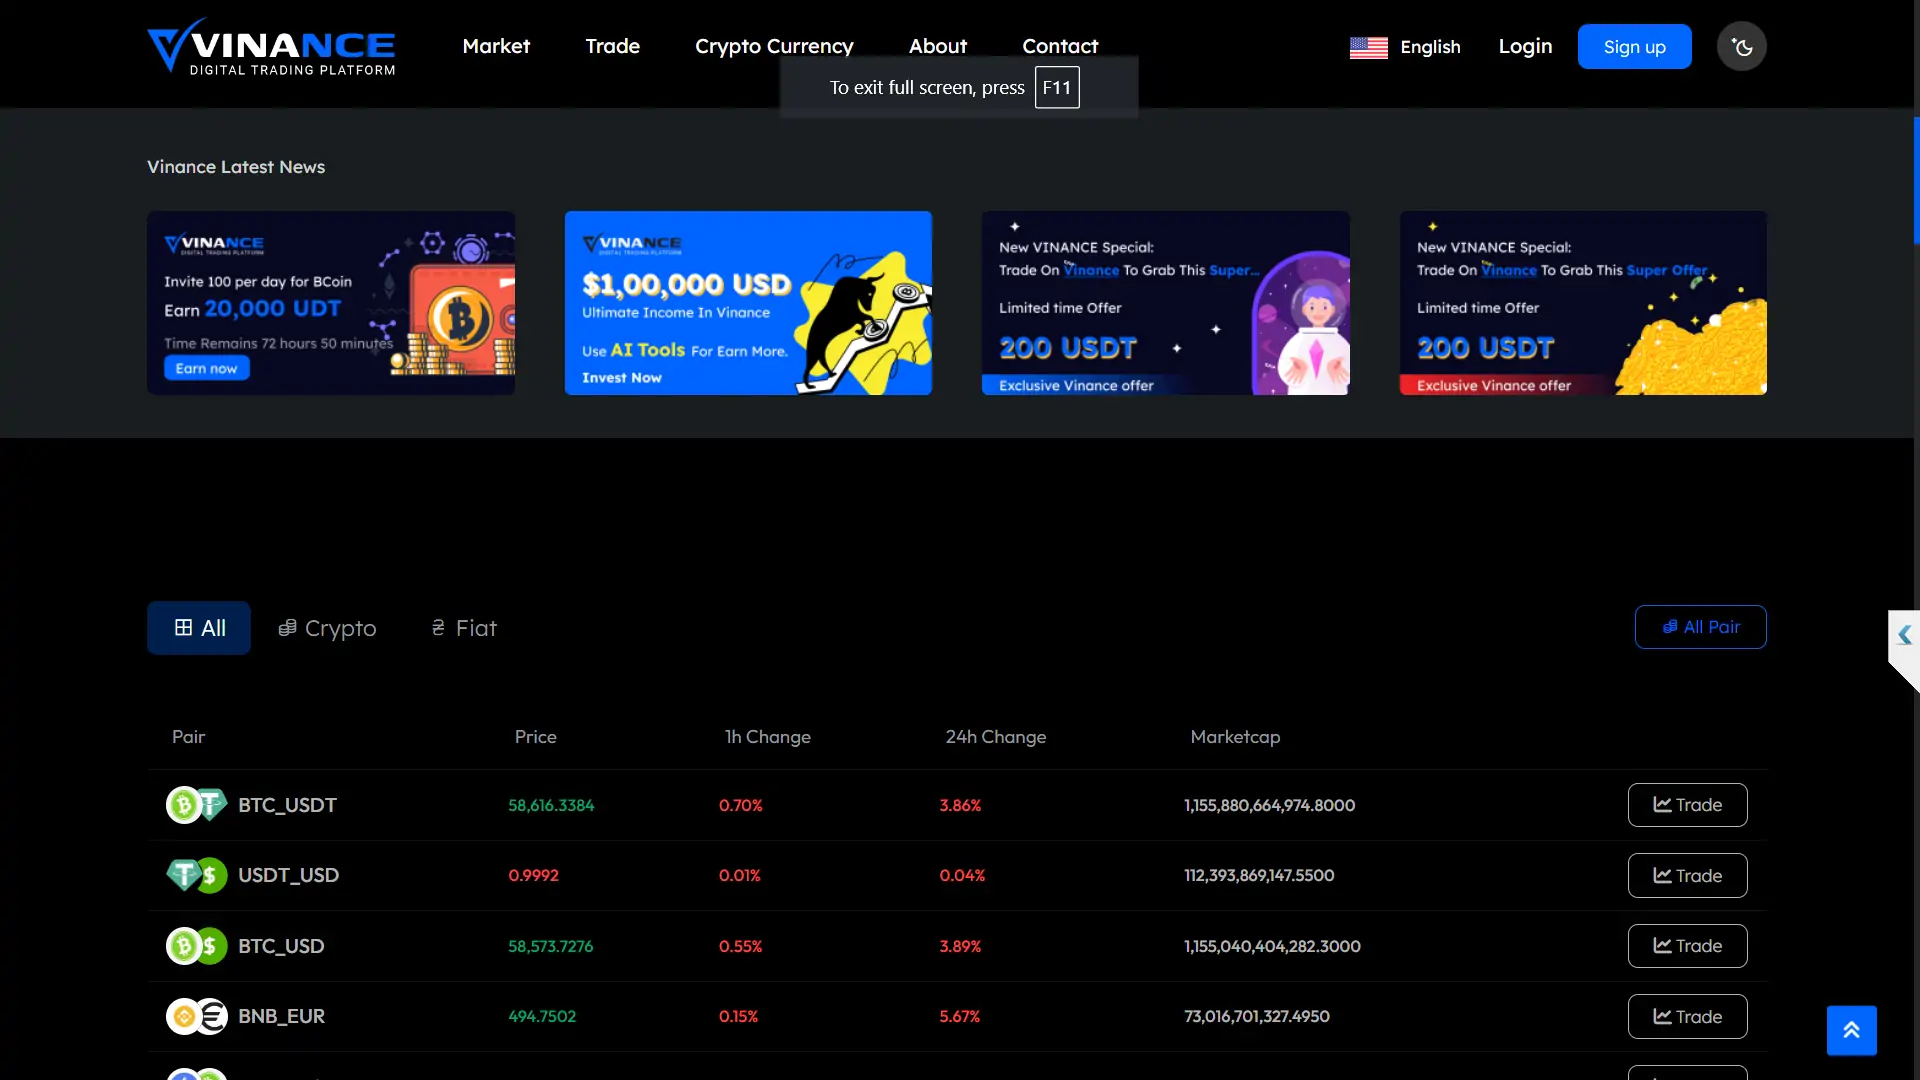Open the Market menu item

click(495, 46)
